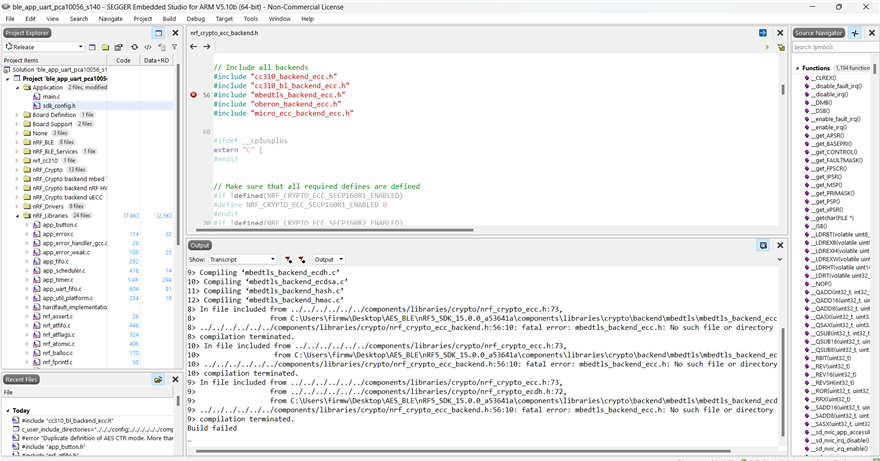Click the collapse tree icon in Project Explorer toolbar

pos(162,47)
